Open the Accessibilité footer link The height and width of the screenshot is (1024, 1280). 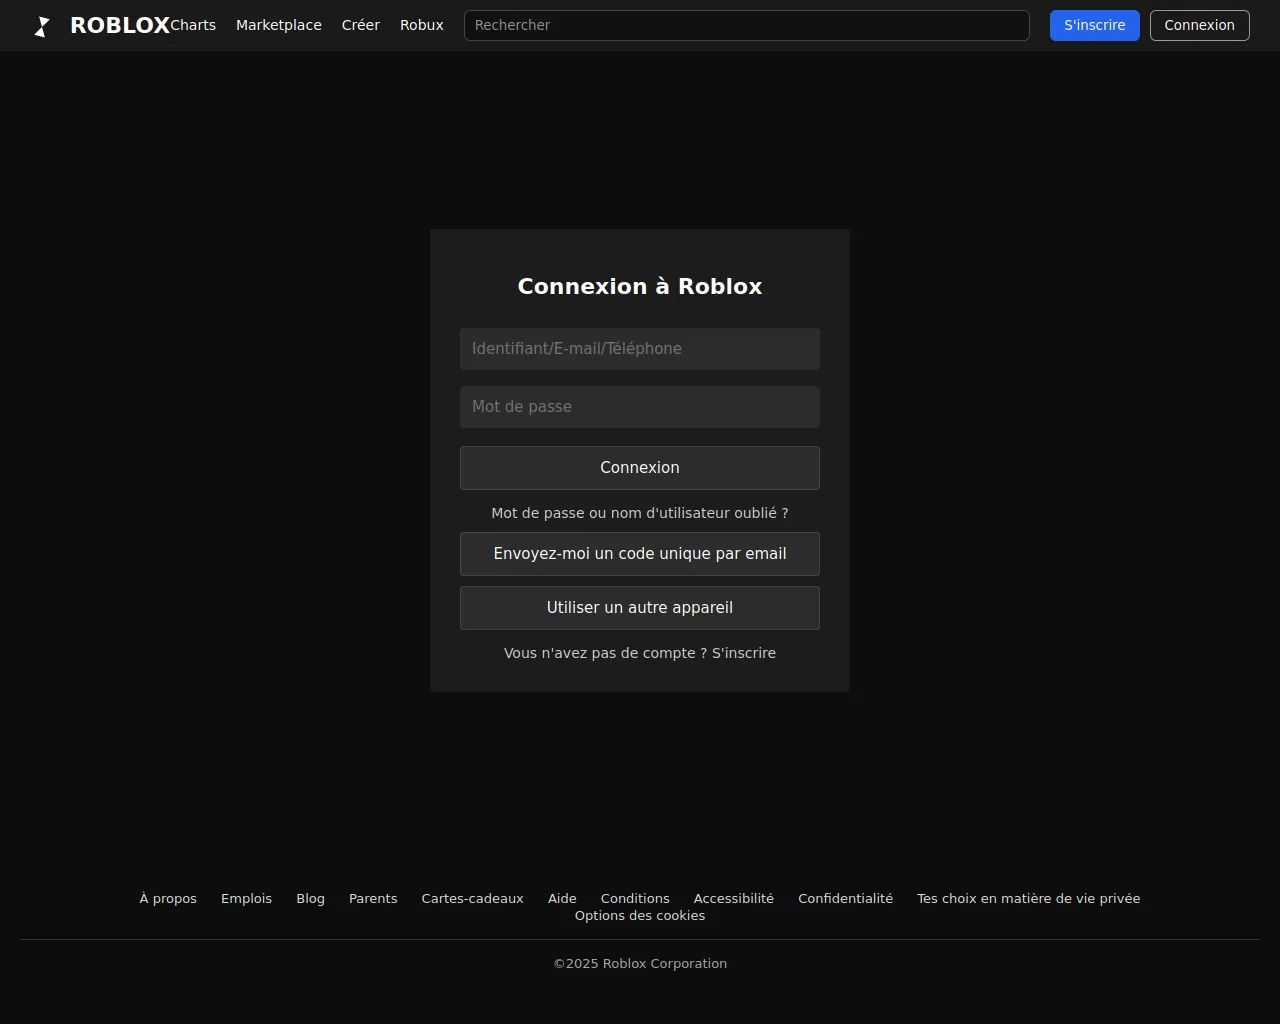(734, 899)
